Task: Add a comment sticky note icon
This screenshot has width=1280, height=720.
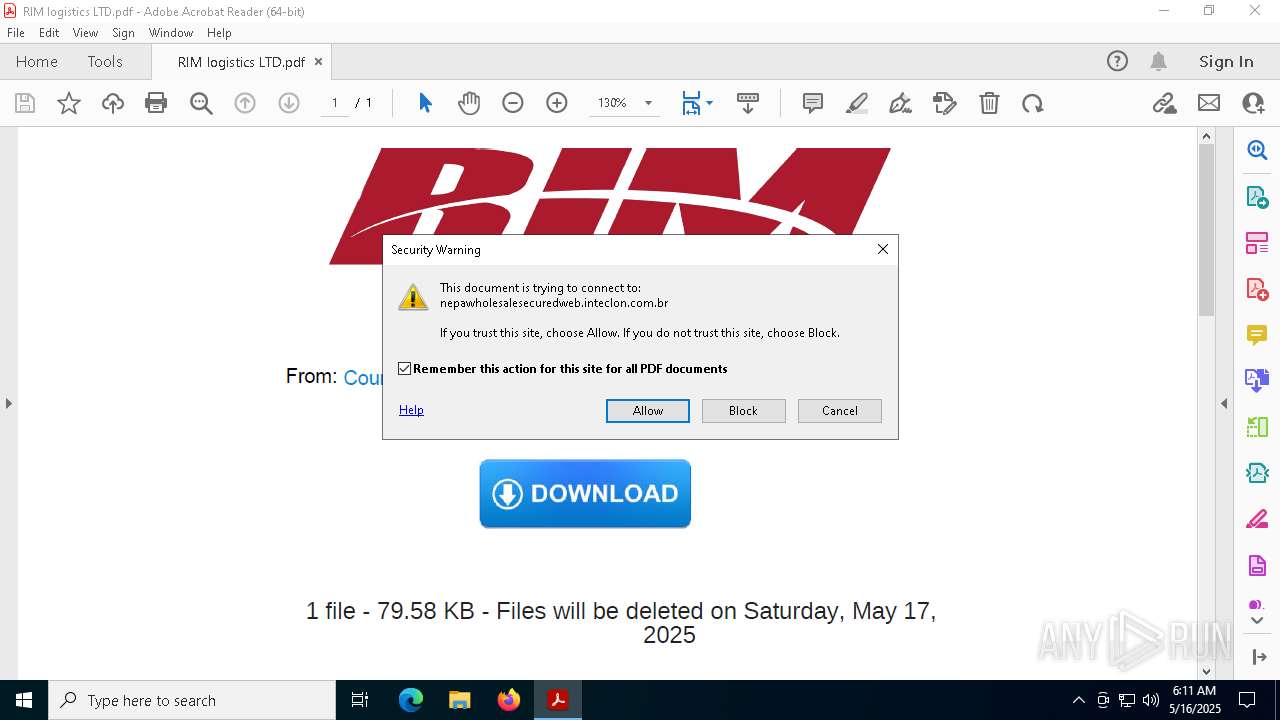Action: point(813,103)
